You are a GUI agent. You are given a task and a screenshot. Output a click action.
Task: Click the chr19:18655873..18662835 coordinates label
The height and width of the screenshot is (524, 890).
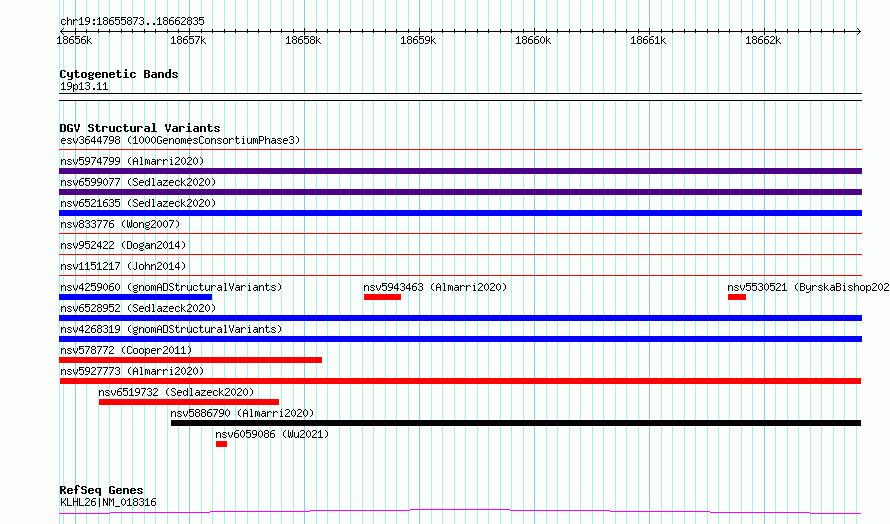click(x=132, y=22)
